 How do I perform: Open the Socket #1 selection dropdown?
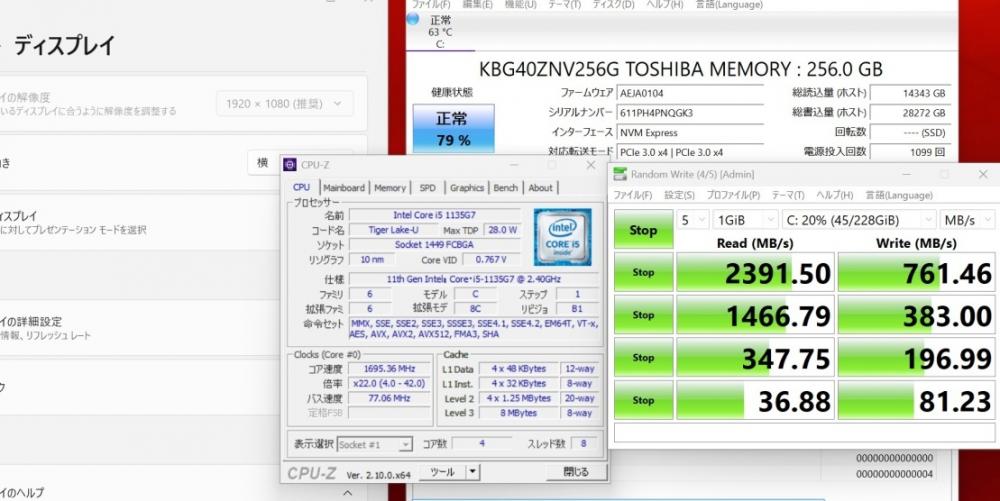coord(374,444)
